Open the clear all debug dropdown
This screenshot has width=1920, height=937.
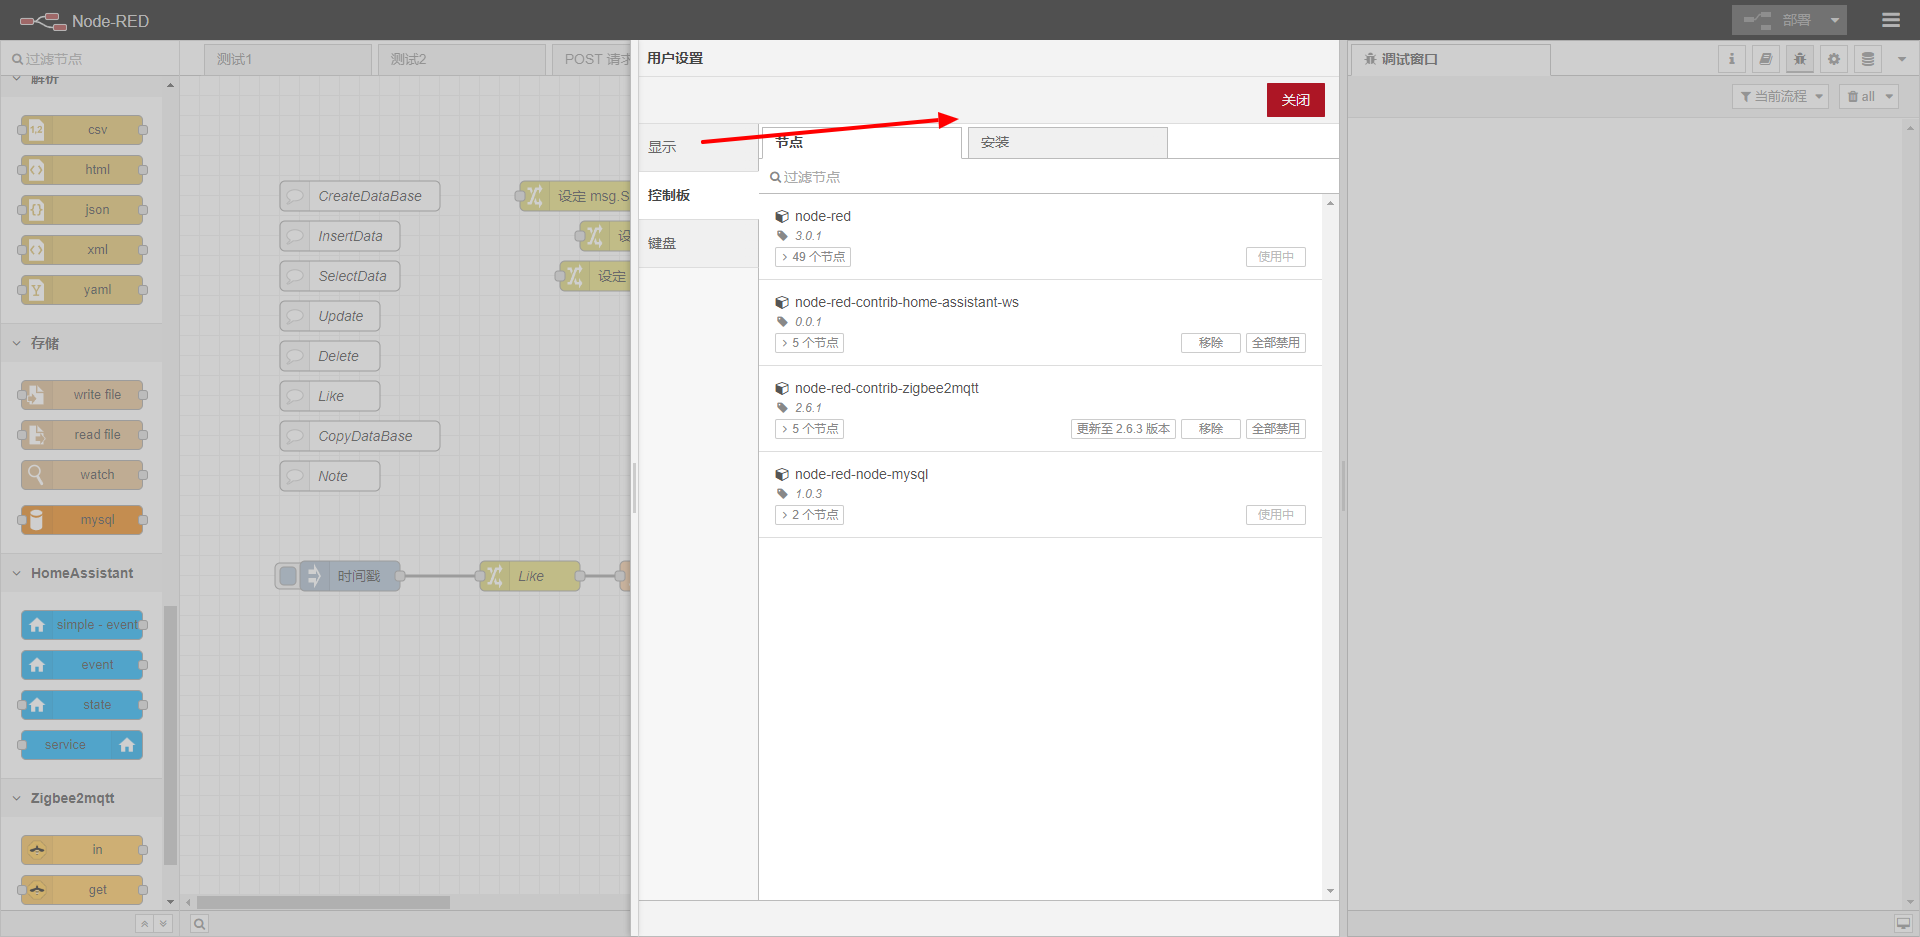[1868, 97]
